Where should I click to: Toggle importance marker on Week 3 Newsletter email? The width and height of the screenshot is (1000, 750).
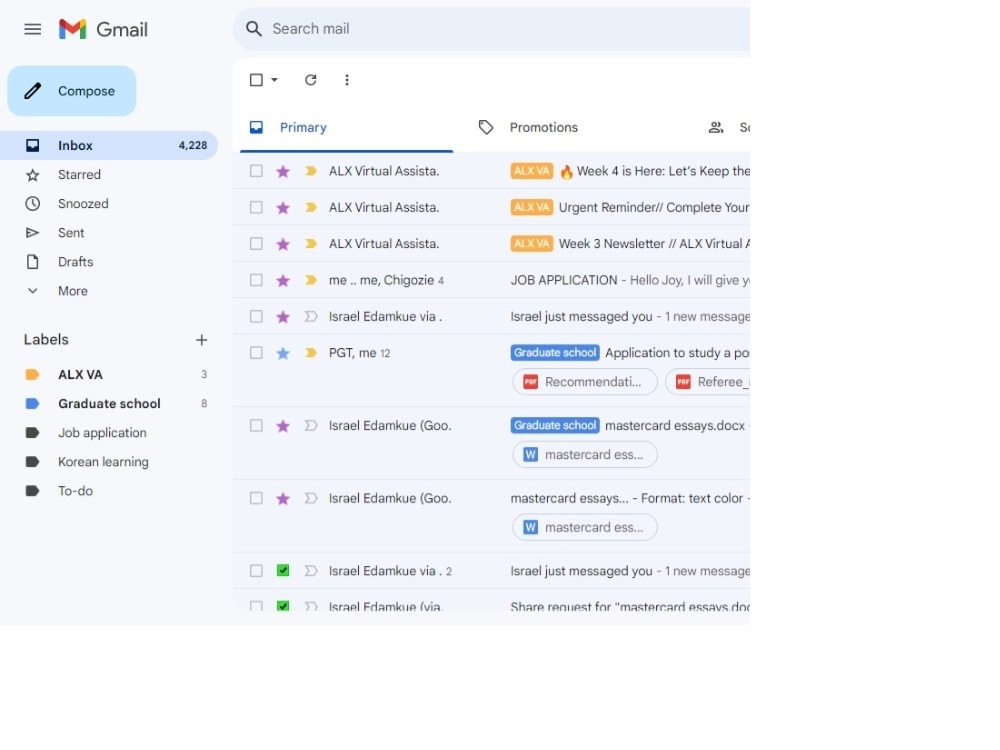(x=311, y=244)
